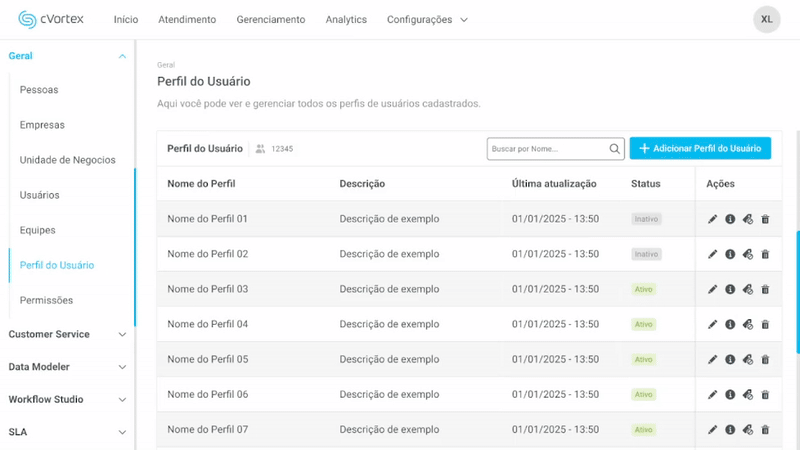Click the edit pencil for Perfil 01

pyautogui.click(x=713, y=219)
